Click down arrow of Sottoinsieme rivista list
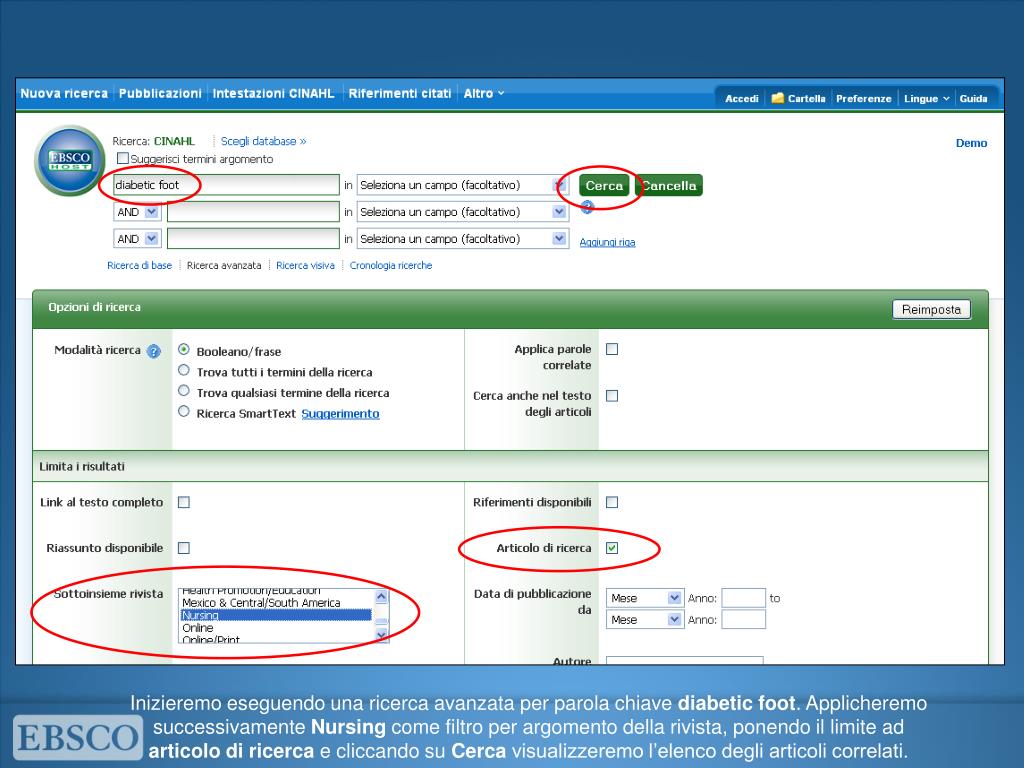 point(381,635)
